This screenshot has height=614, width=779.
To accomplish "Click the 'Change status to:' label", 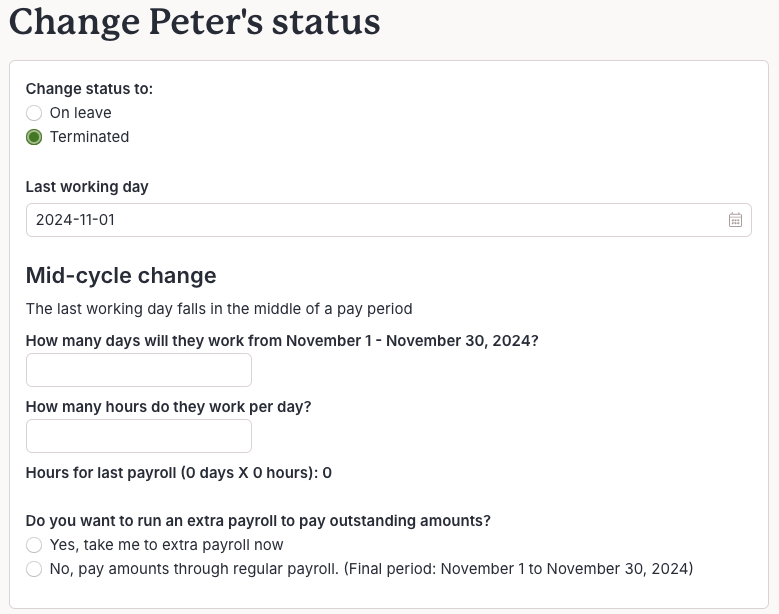I will (89, 89).
